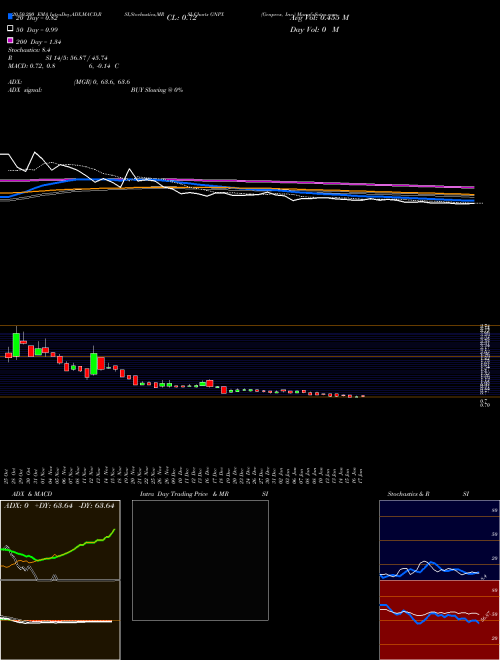Image resolution: width=500 pixels, height=660 pixels.
Task: Click the 'BUY Slowing @ 0%' signal text
Action: tap(157, 90)
